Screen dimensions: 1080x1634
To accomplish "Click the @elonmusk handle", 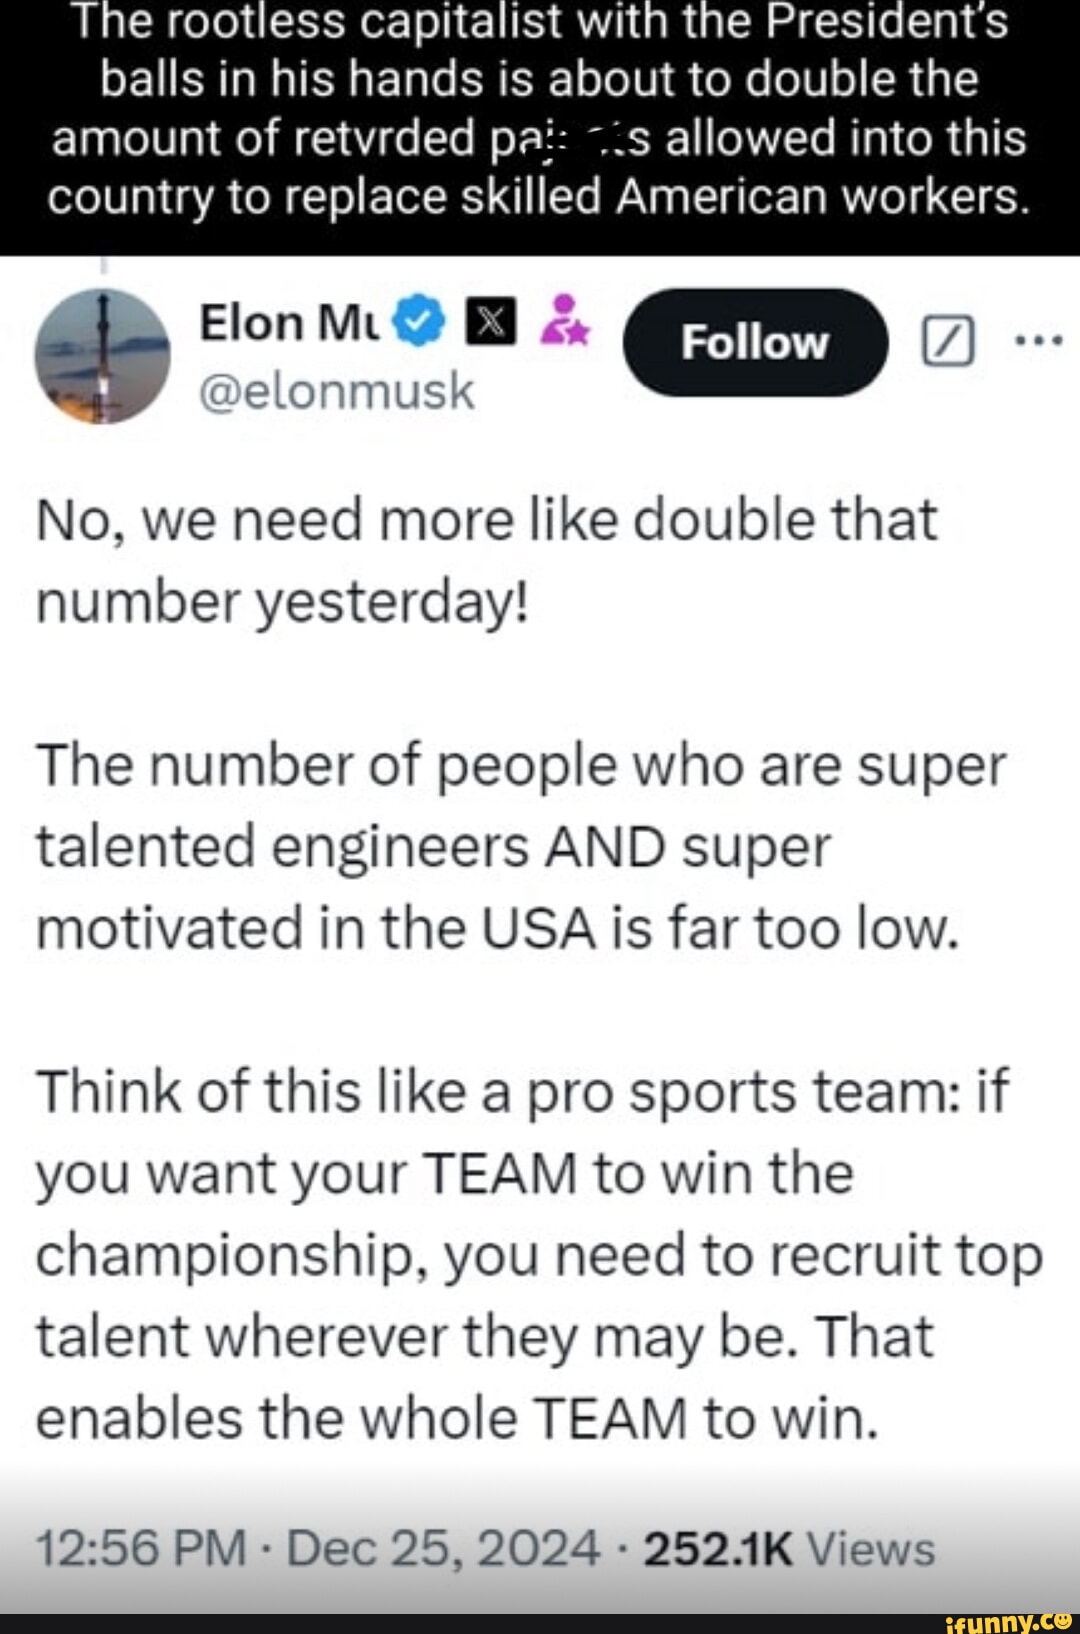I will (x=337, y=390).
